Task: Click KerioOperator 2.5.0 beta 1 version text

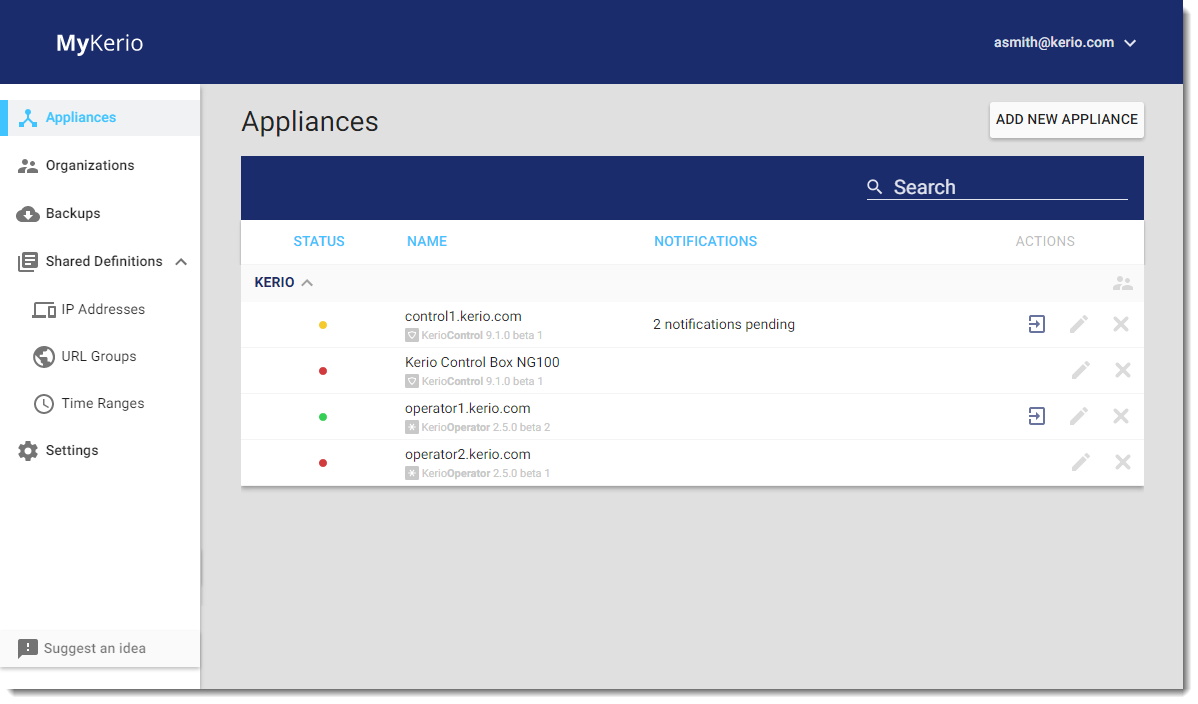Action: click(485, 473)
